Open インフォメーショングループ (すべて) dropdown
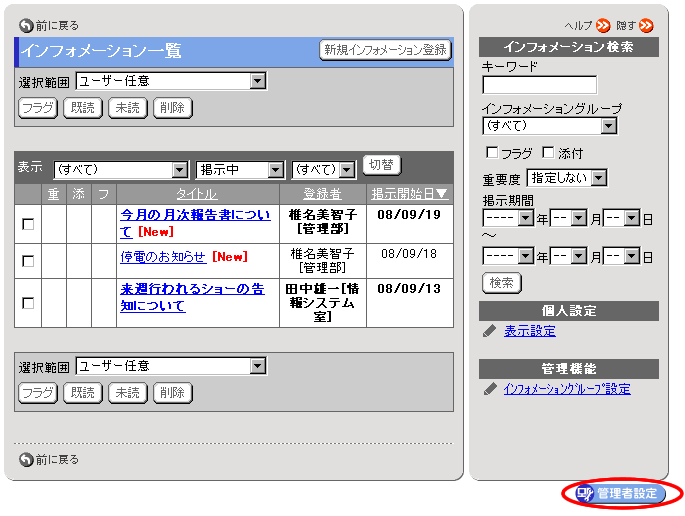The image size is (685, 516). (x=550, y=126)
